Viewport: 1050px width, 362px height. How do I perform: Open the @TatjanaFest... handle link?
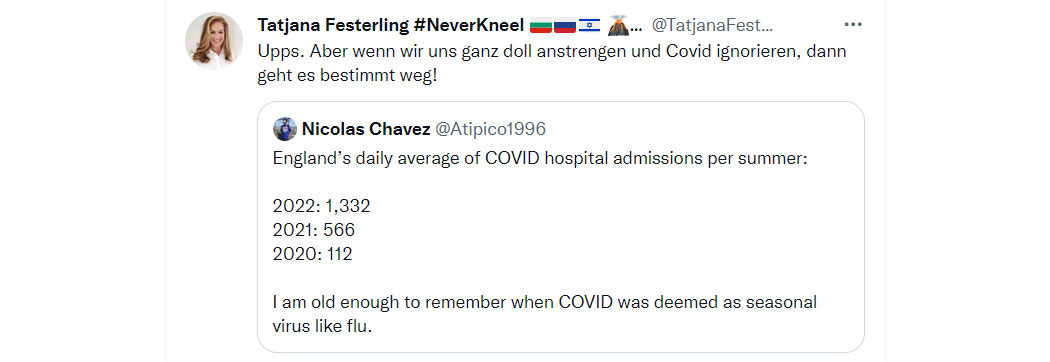coord(712,25)
